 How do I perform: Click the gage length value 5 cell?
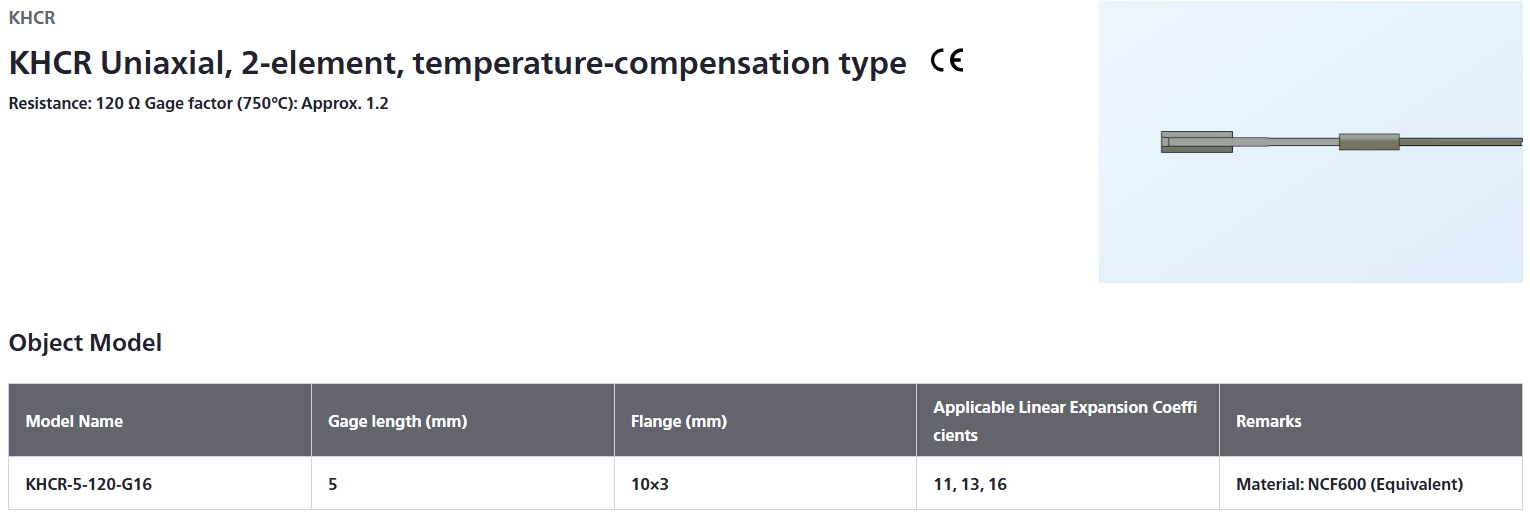(x=462, y=484)
